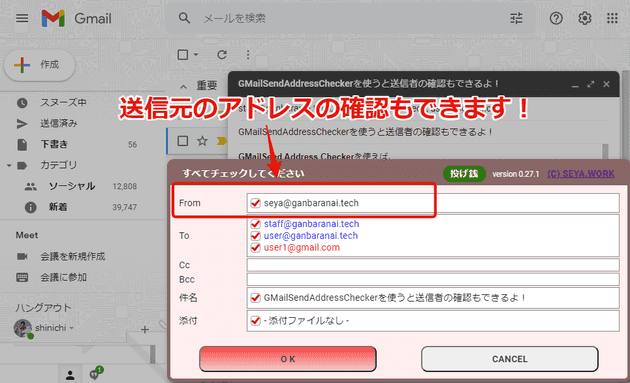The image size is (630, 383).
Task: Uncheck the 件名 subject checkbox
Action: coord(256,298)
